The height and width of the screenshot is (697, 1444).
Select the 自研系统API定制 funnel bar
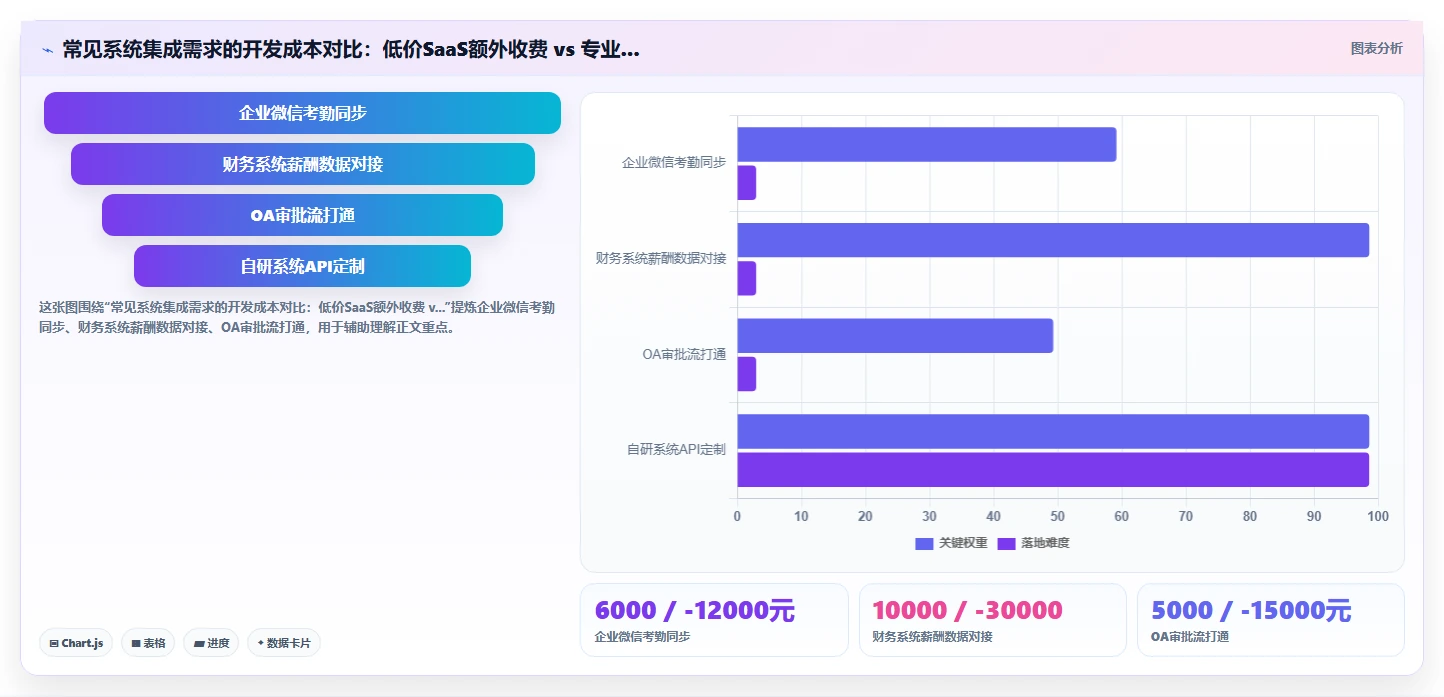[x=302, y=266]
